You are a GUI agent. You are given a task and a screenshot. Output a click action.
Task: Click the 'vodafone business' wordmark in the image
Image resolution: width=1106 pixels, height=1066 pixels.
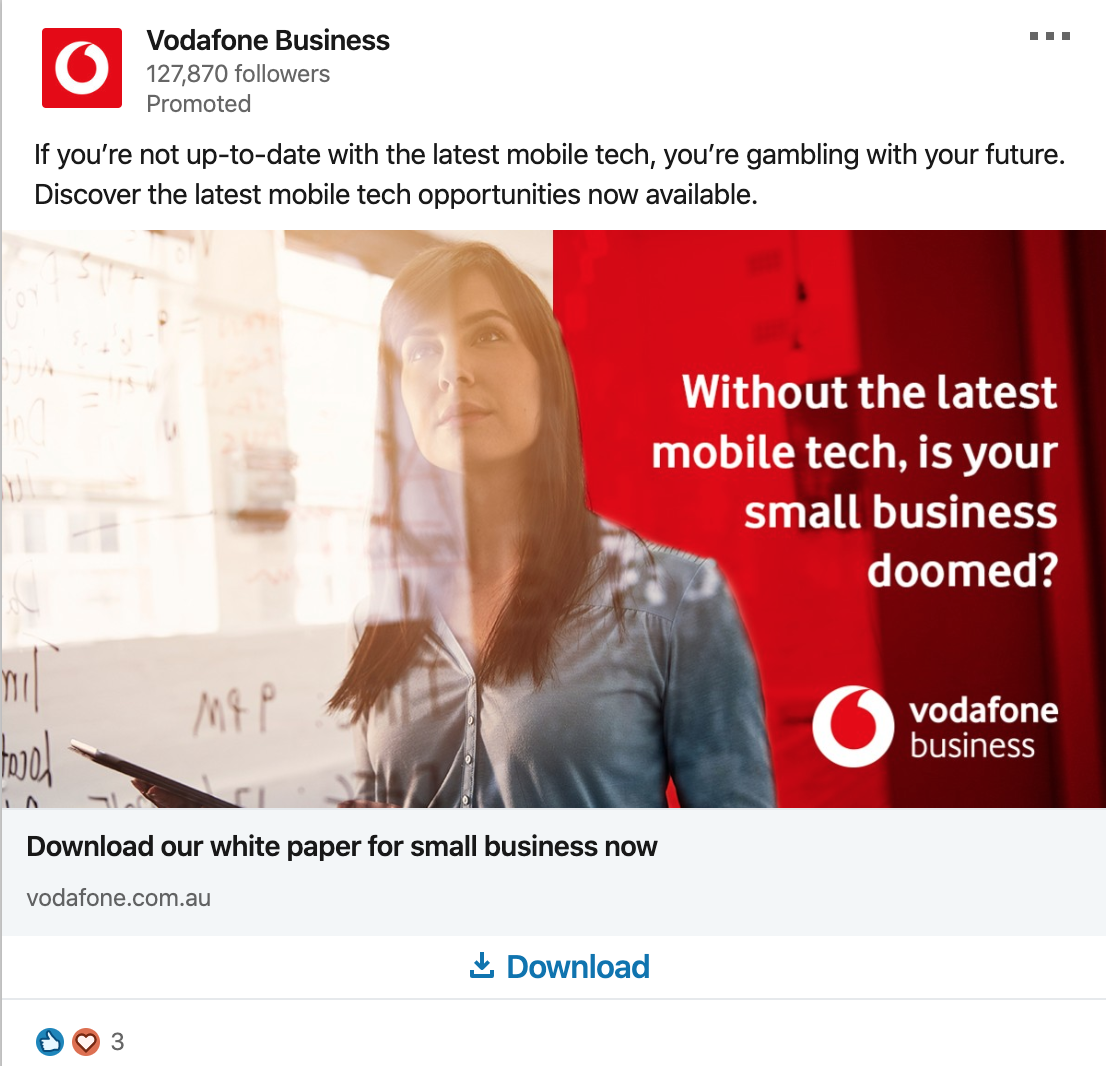(x=983, y=727)
